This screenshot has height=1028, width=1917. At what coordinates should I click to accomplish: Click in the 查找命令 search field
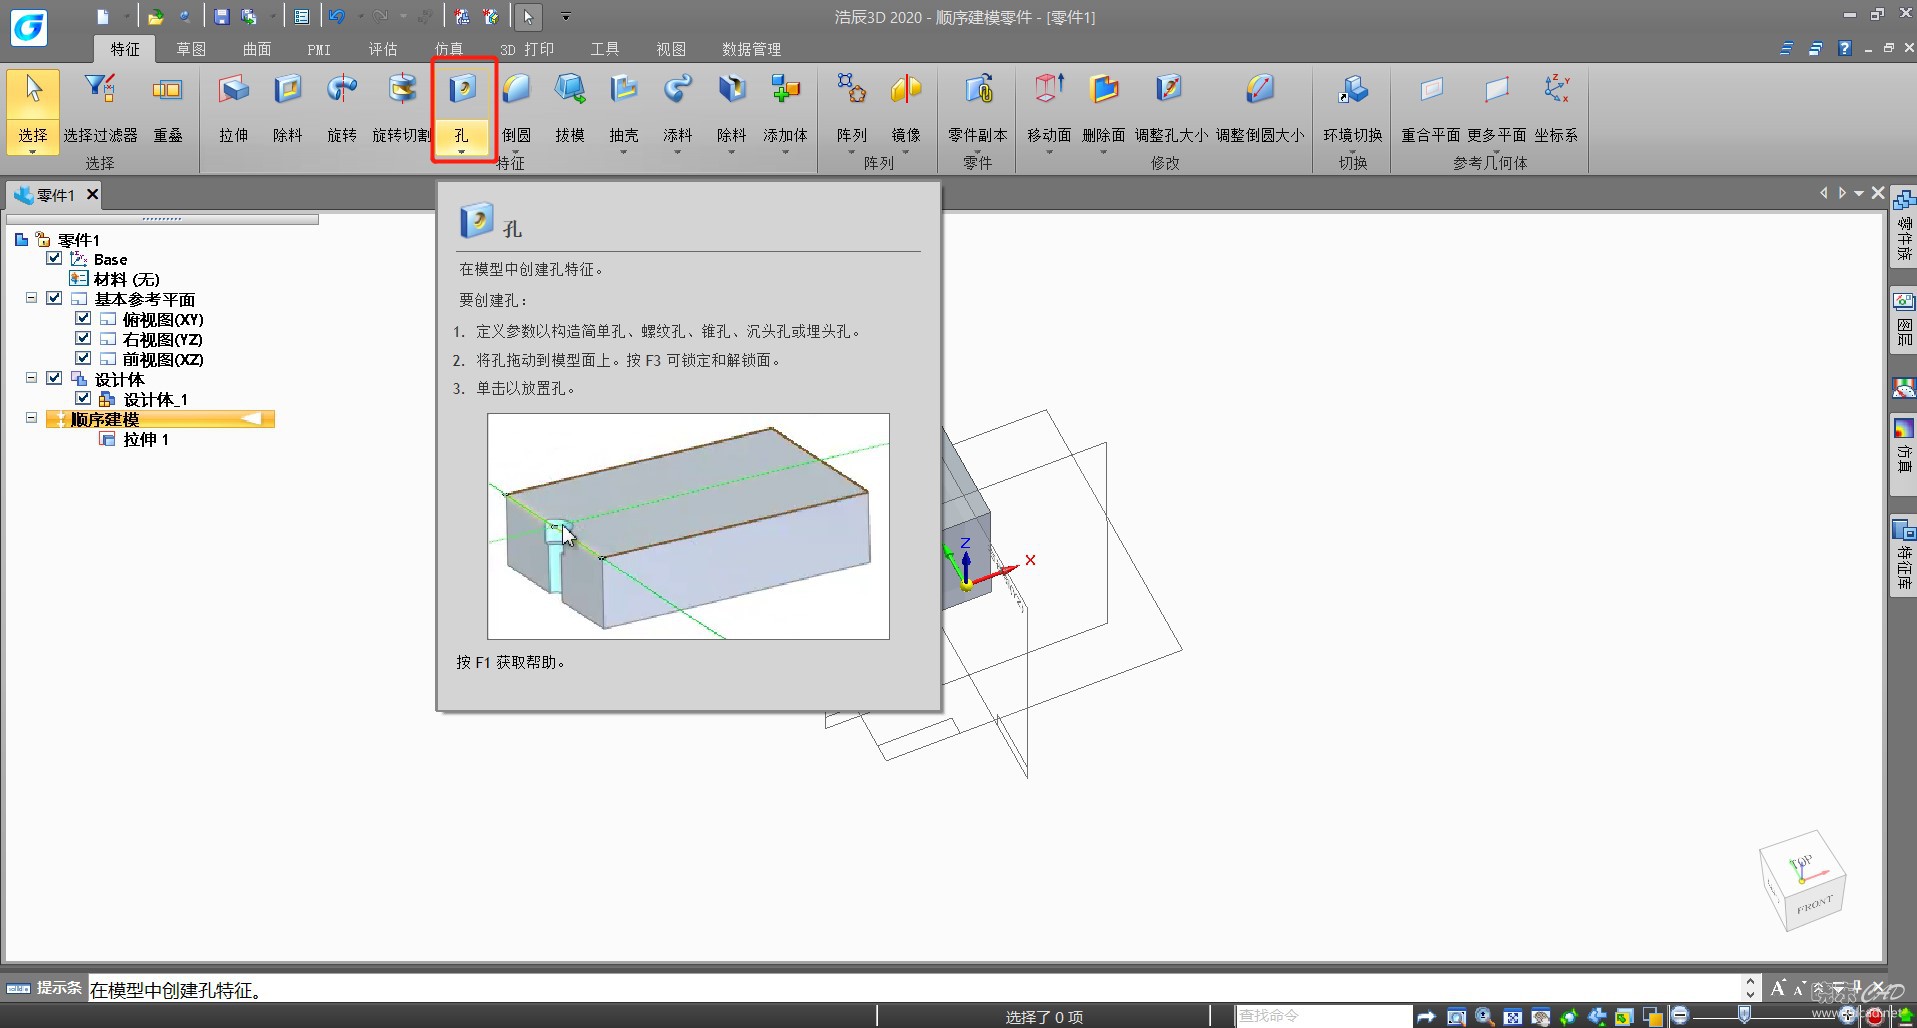pos(1323,1016)
